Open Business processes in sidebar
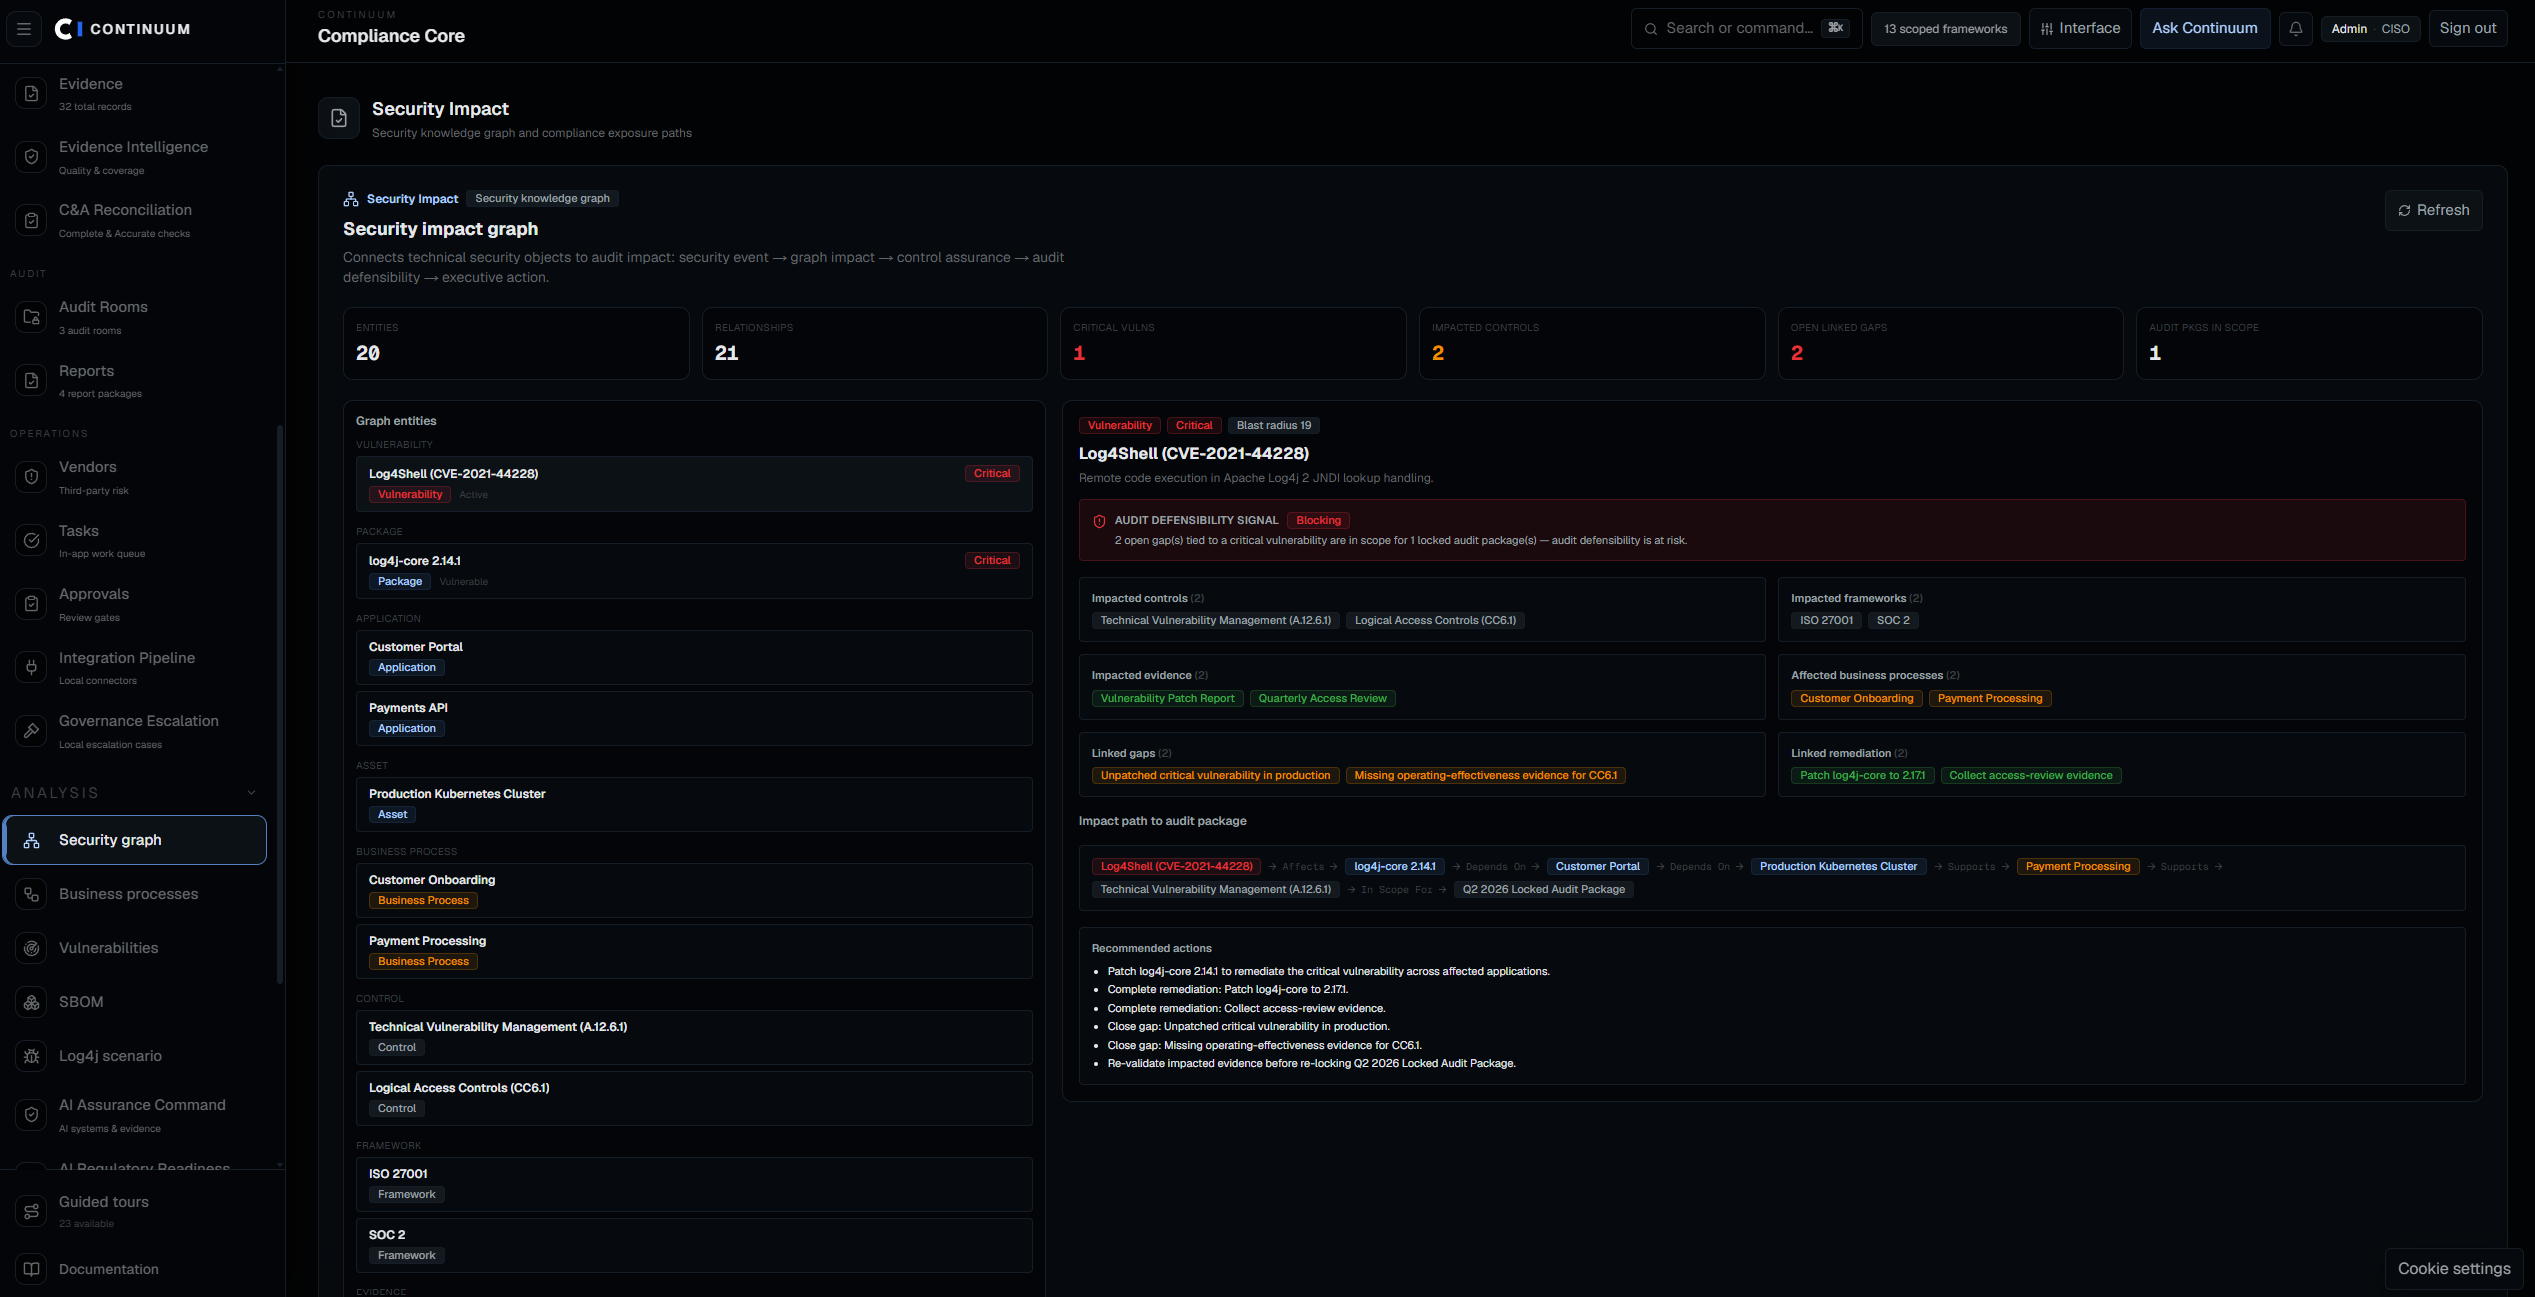This screenshot has width=2535, height=1297. pyautogui.click(x=135, y=894)
